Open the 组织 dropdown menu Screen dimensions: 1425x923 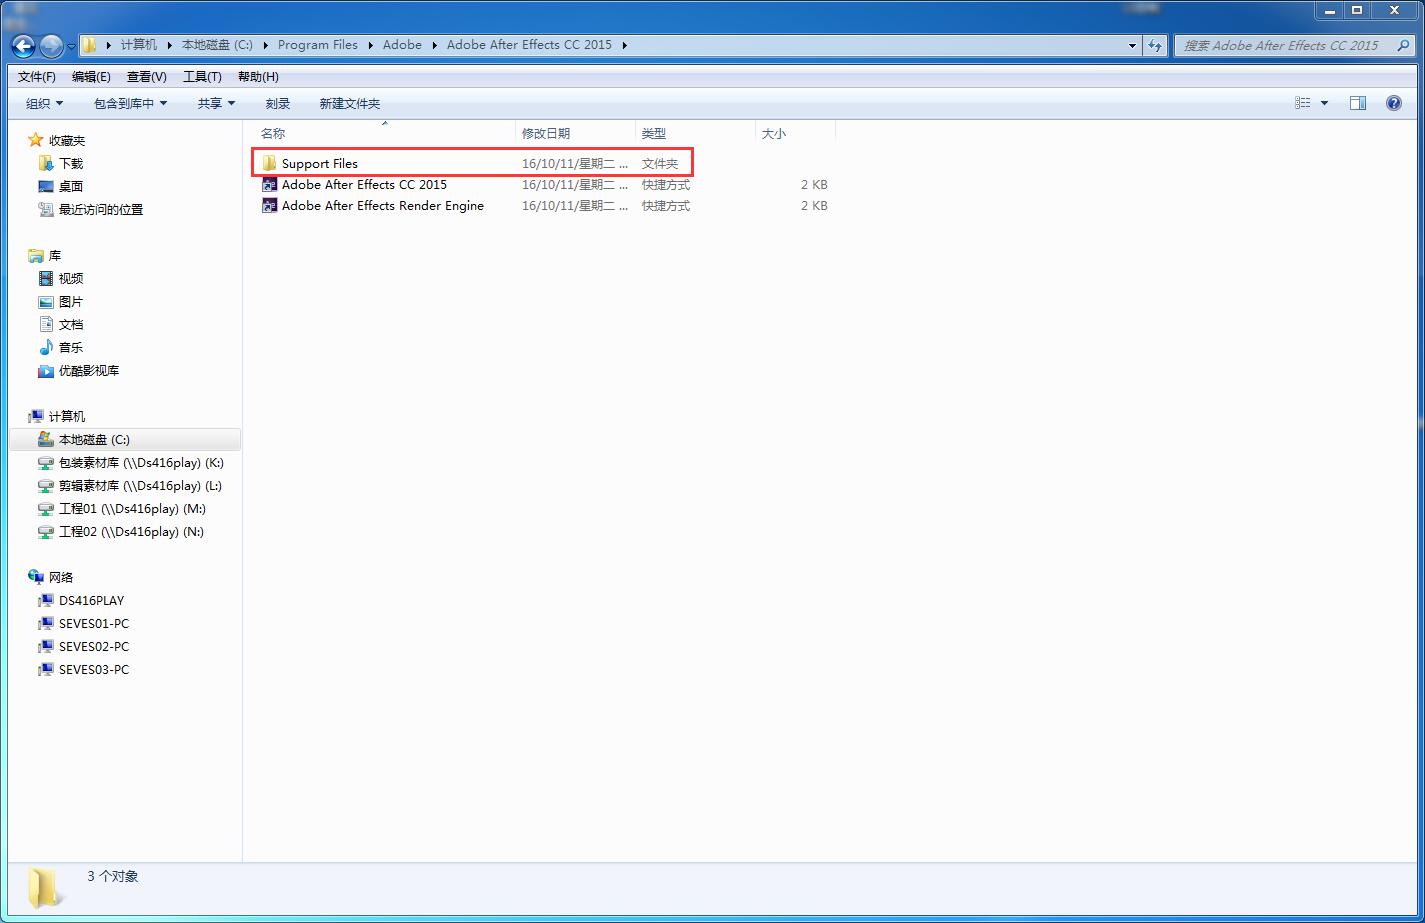[x=44, y=103]
